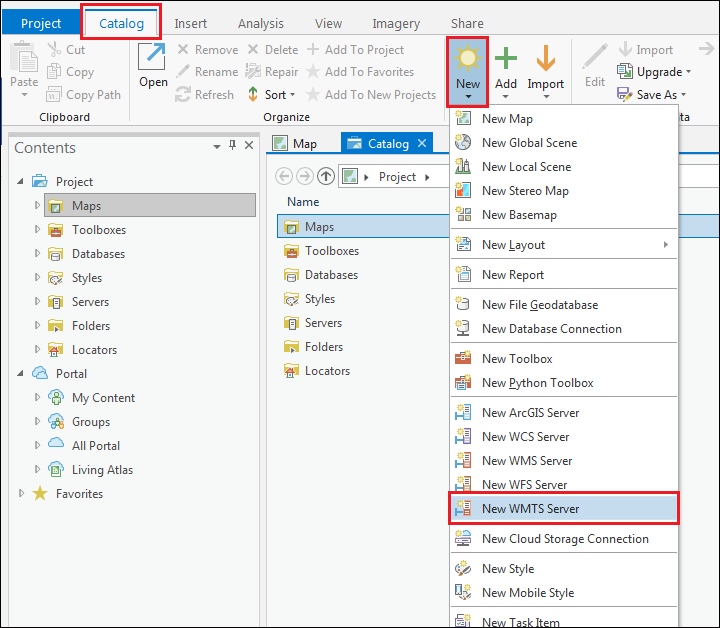The height and width of the screenshot is (628, 720).
Task: Choose New Report menu item
Action: pyautogui.click(x=564, y=275)
